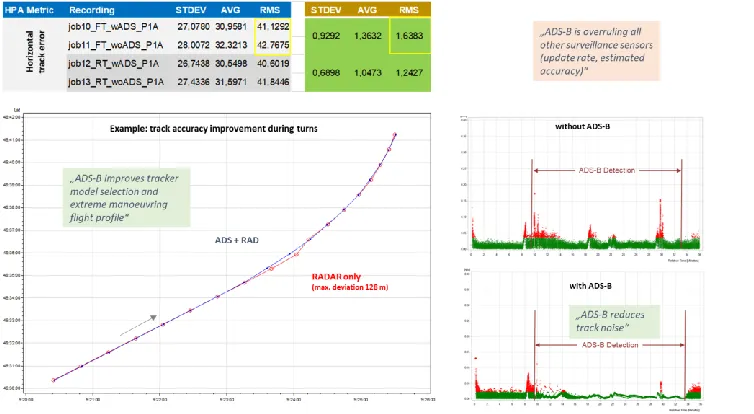Click the RMS value "41,8446"
Screen dimensions: 754x414
coord(273,82)
